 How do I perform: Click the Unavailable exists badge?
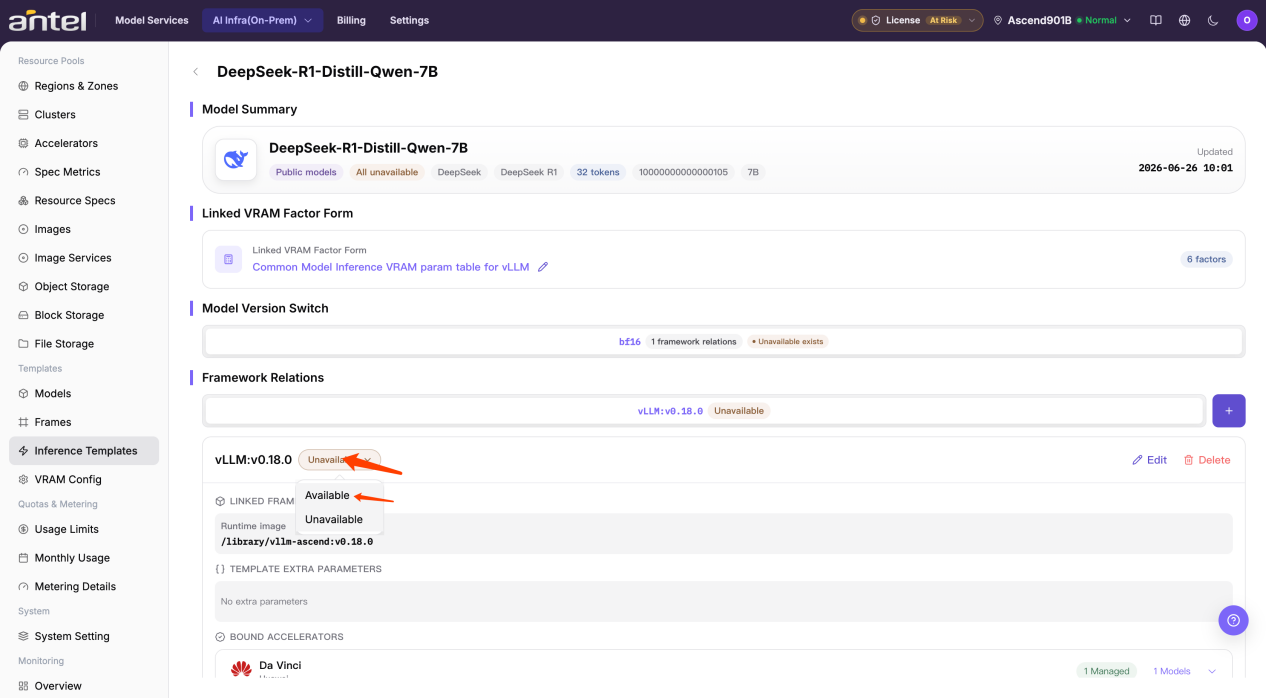pyautogui.click(x=787, y=342)
